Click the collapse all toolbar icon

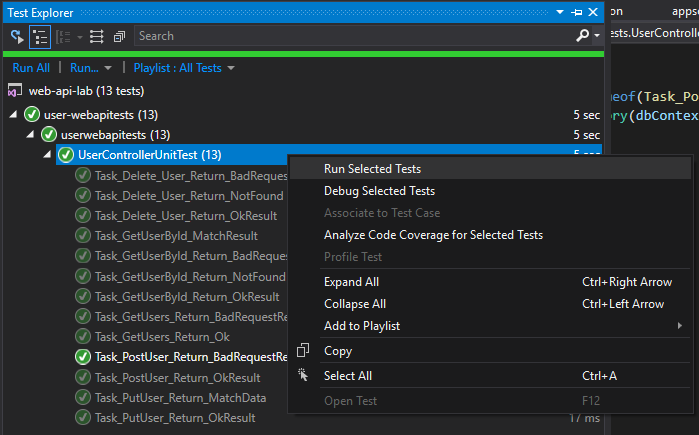119,36
